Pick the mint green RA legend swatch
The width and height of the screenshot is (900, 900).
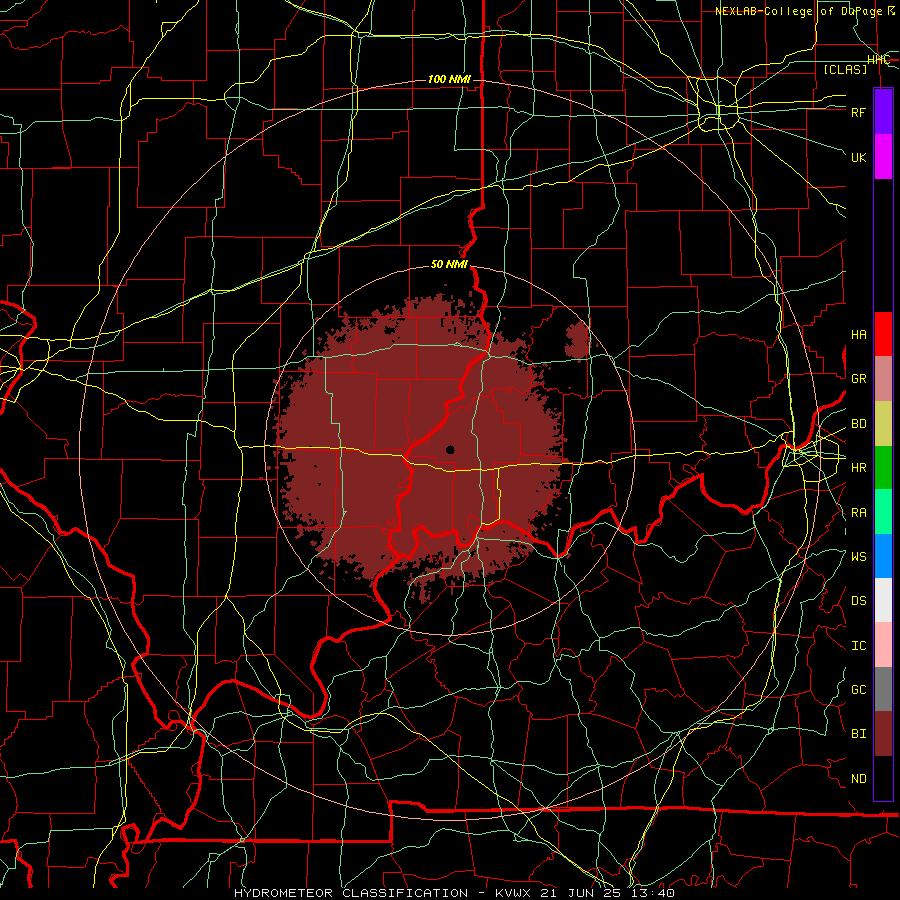click(x=883, y=512)
